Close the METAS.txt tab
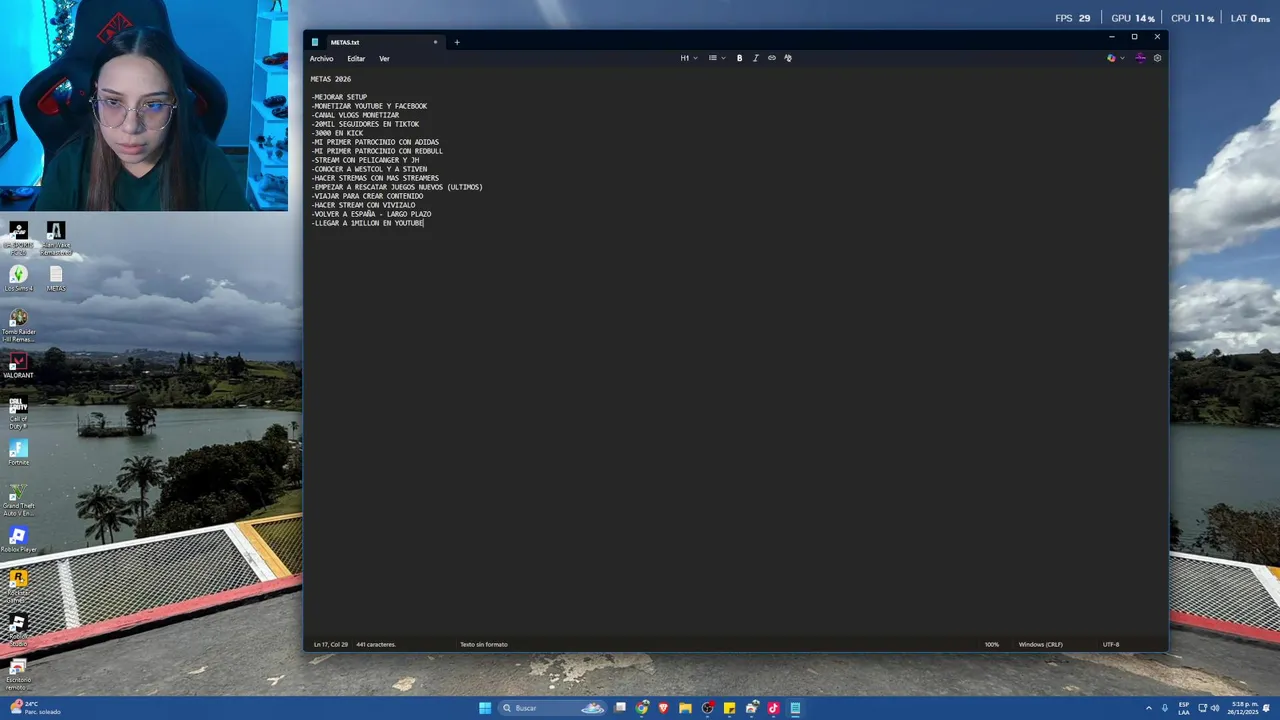 (x=435, y=42)
